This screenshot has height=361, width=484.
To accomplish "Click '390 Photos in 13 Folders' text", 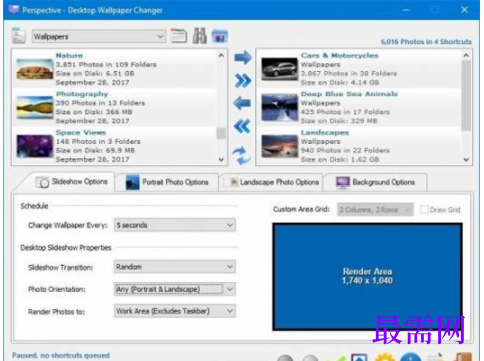I will [100, 103].
